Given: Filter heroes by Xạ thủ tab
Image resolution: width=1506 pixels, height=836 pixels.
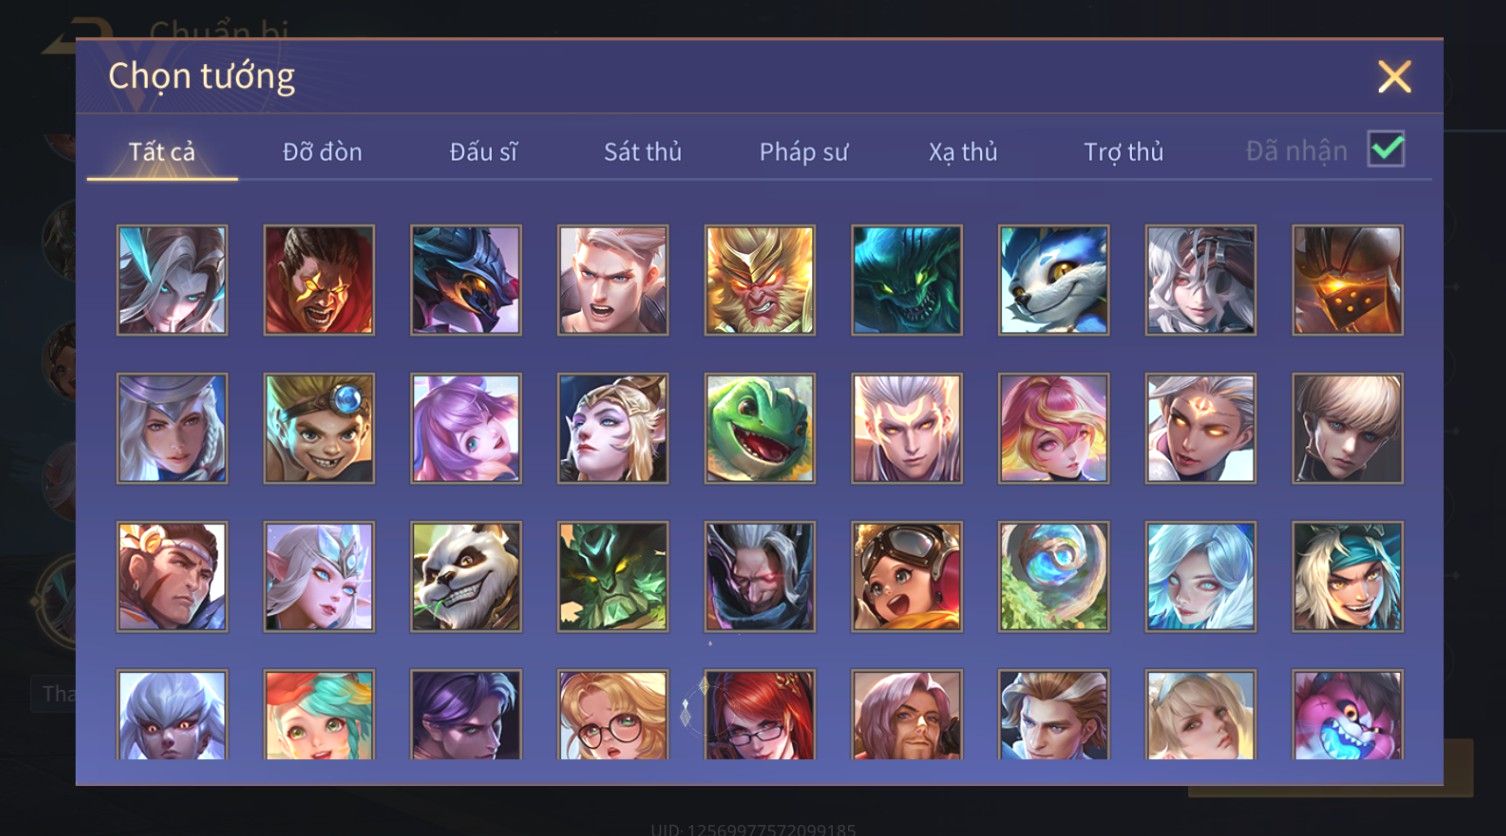Looking at the screenshot, I should tap(963, 152).
